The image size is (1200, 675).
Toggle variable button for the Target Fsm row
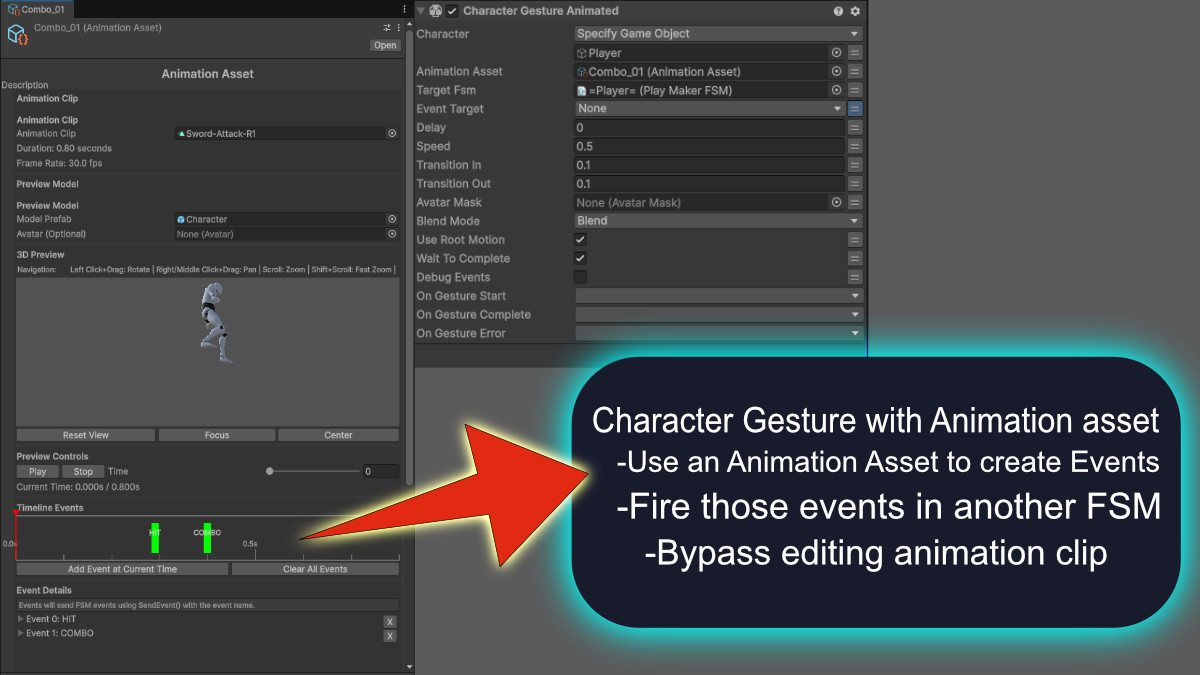855,90
